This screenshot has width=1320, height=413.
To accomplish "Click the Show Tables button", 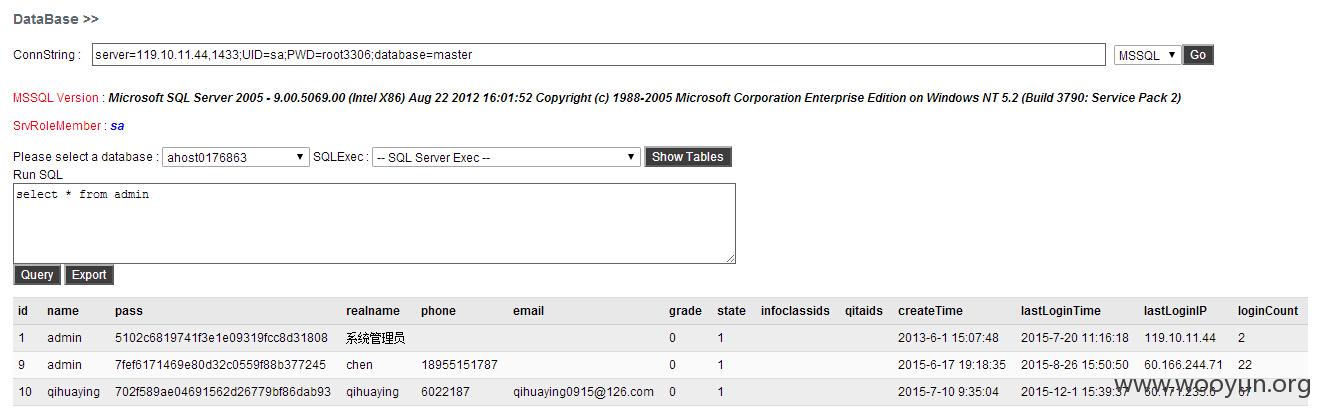I will pos(688,157).
